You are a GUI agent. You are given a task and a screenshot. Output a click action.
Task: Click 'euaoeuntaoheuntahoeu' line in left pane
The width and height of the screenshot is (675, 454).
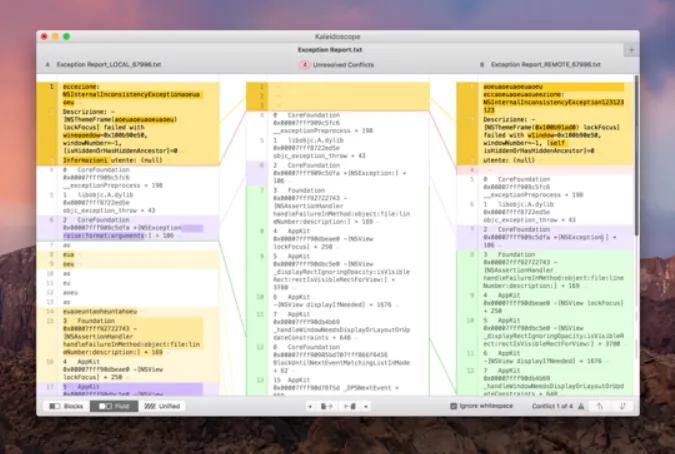pyautogui.click(x=100, y=311)
